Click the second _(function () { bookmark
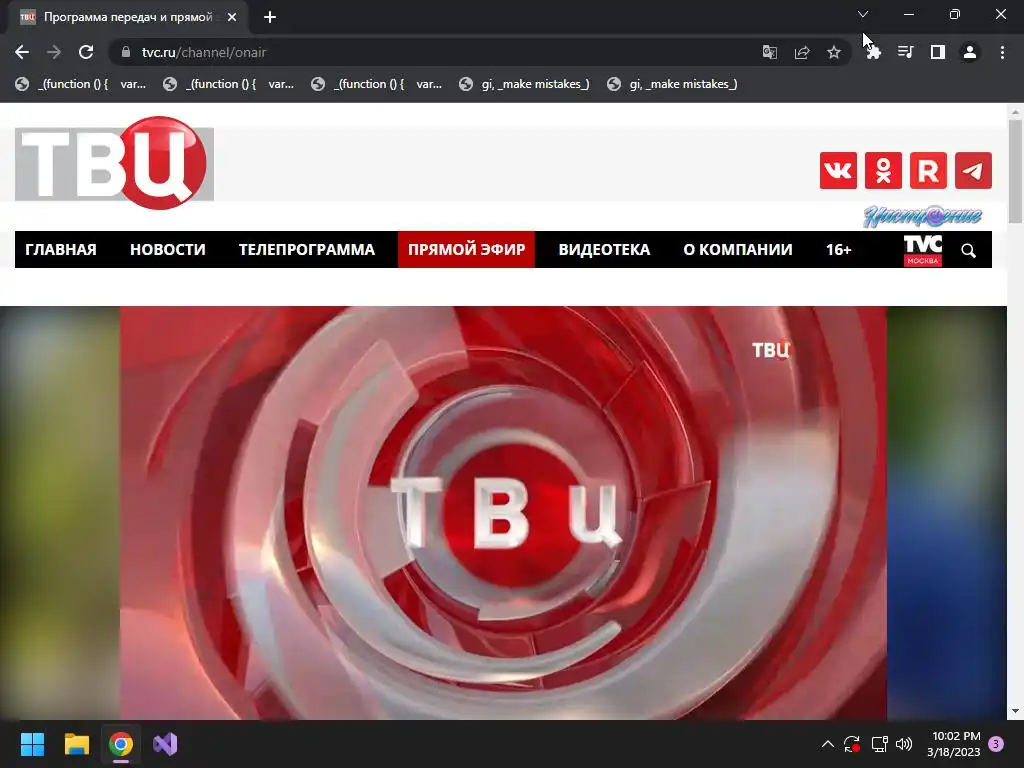This screenshot has height=768, width=1024. coord(229,84)
